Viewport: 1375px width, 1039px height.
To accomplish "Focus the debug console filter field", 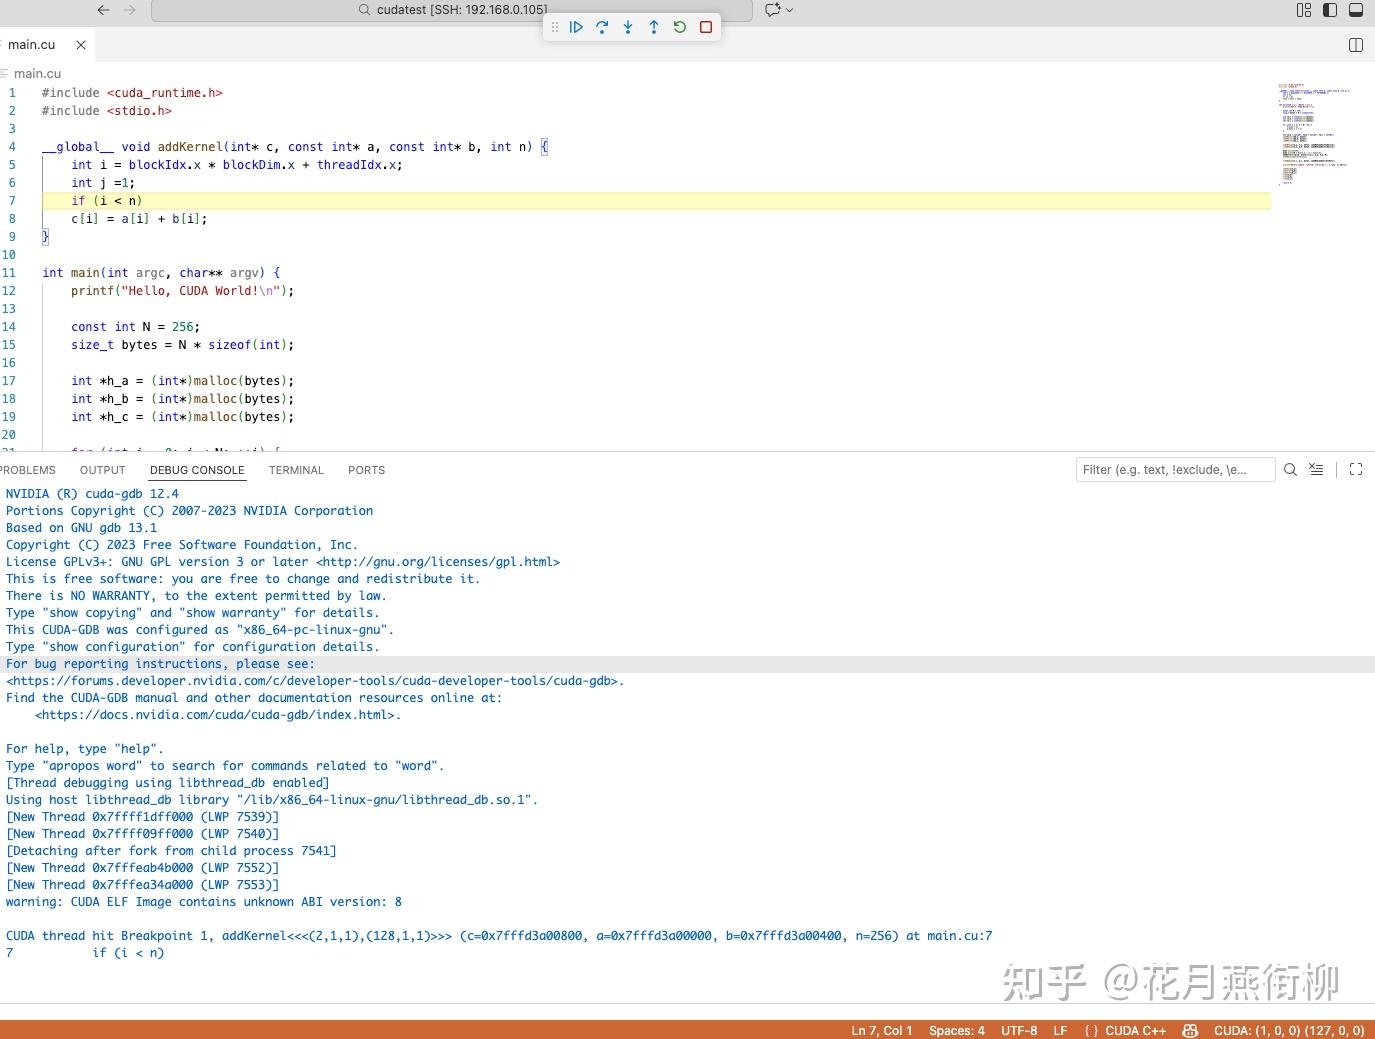I will [x=1175, y=470].
